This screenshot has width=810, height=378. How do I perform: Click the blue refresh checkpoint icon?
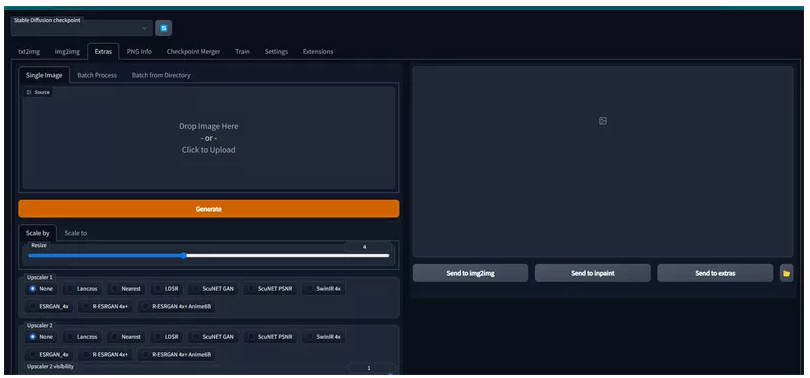click(164, 28)
